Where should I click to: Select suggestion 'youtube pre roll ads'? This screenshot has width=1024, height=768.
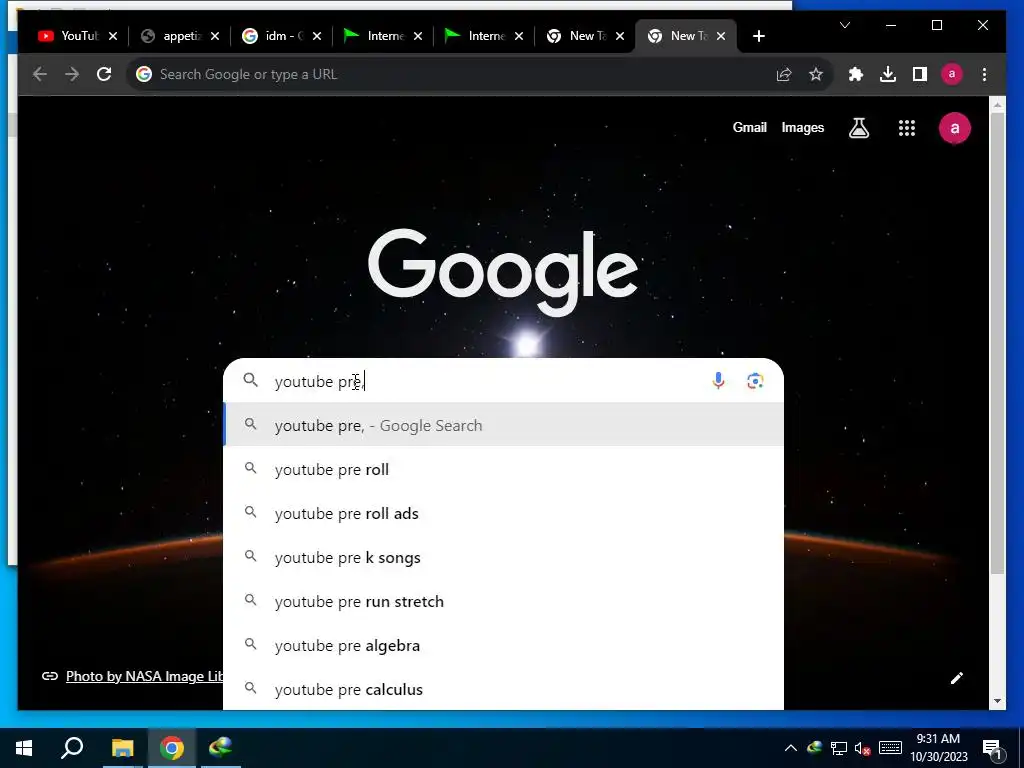coord(503,513)
